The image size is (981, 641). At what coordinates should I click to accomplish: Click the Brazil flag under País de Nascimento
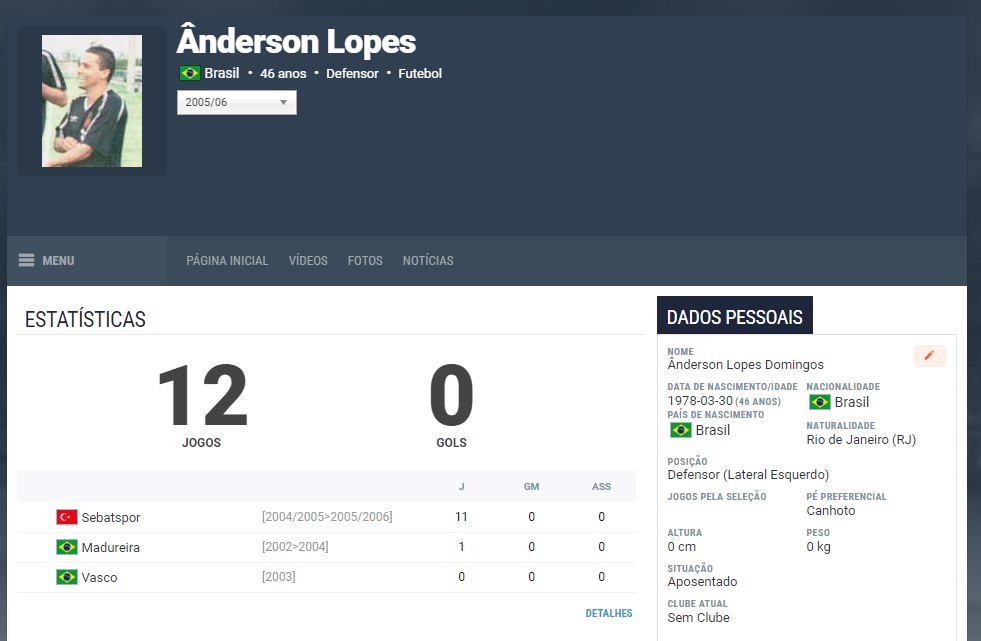(x=681, y=430)
